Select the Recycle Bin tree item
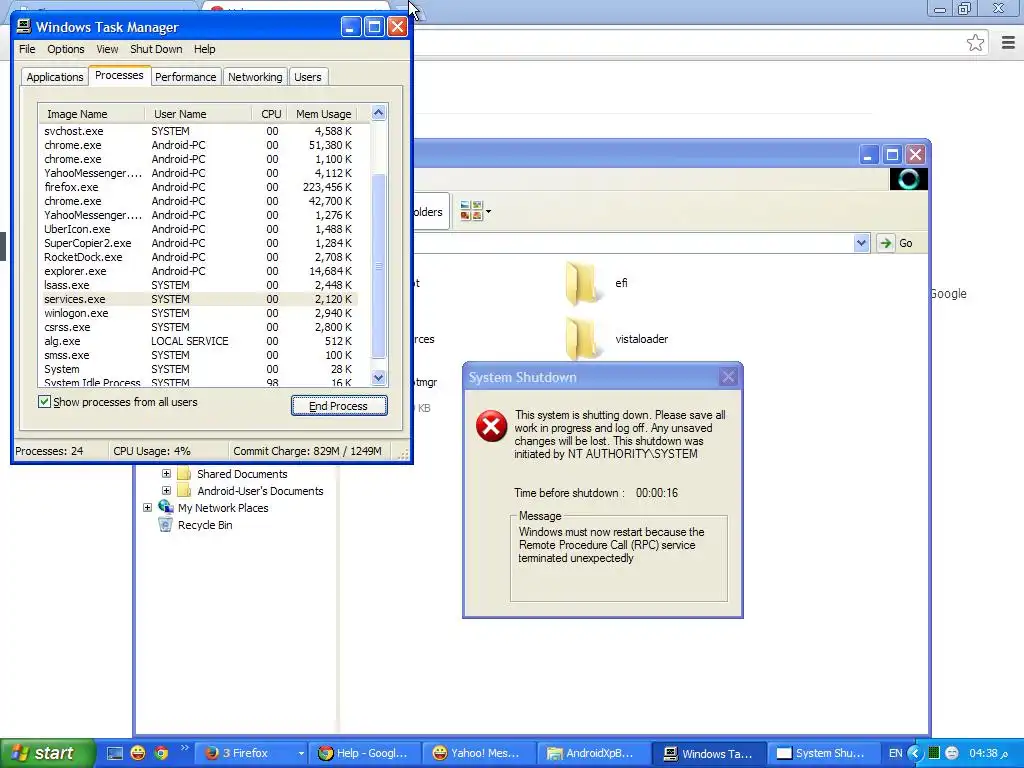 tap(204, 525)
